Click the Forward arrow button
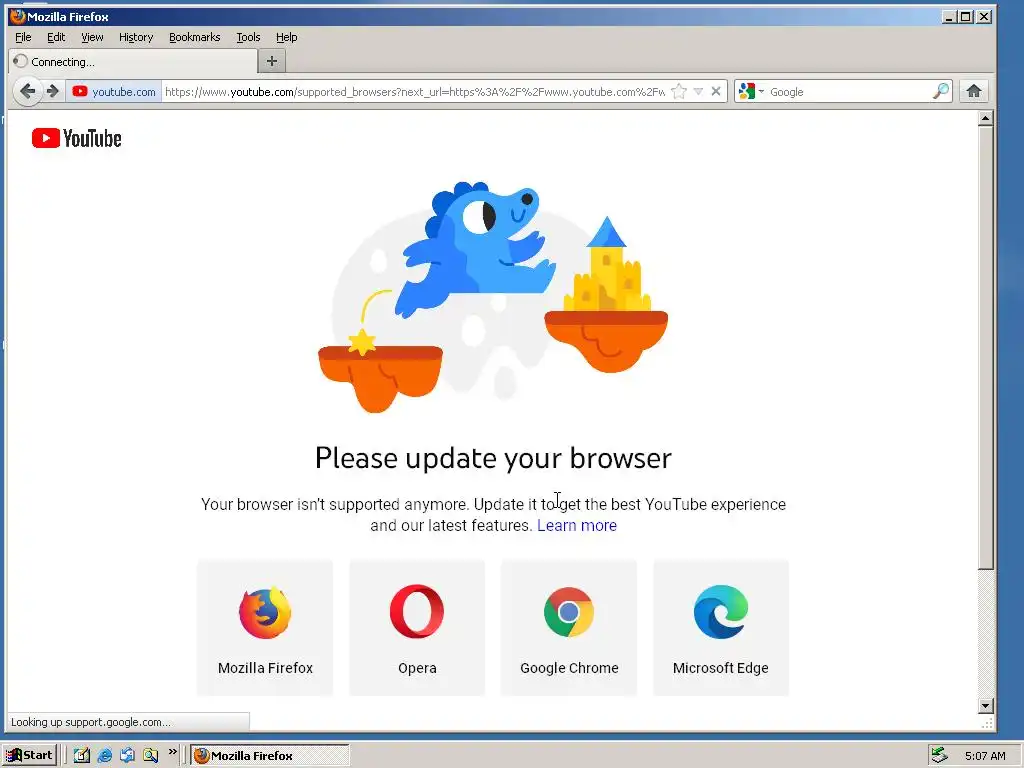The width and height of the screenshot is (1024, 768). click(52, 91)
